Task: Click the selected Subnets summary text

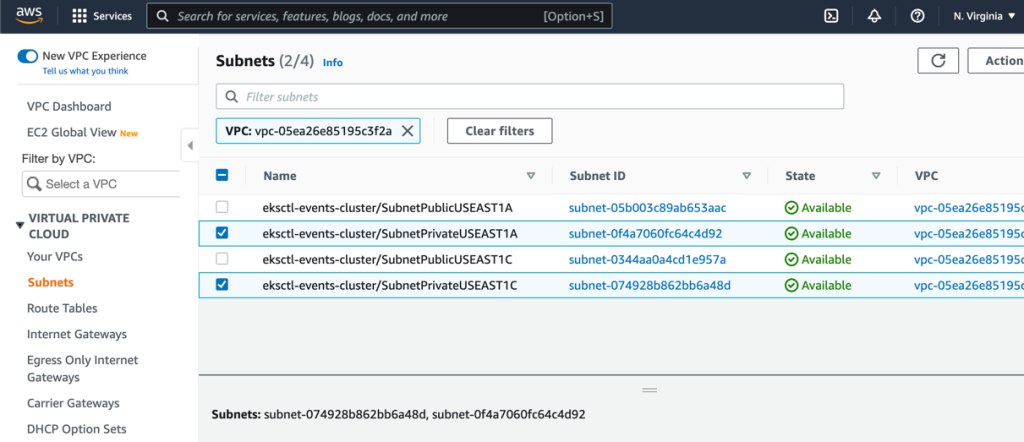Action: click(398, 415)
